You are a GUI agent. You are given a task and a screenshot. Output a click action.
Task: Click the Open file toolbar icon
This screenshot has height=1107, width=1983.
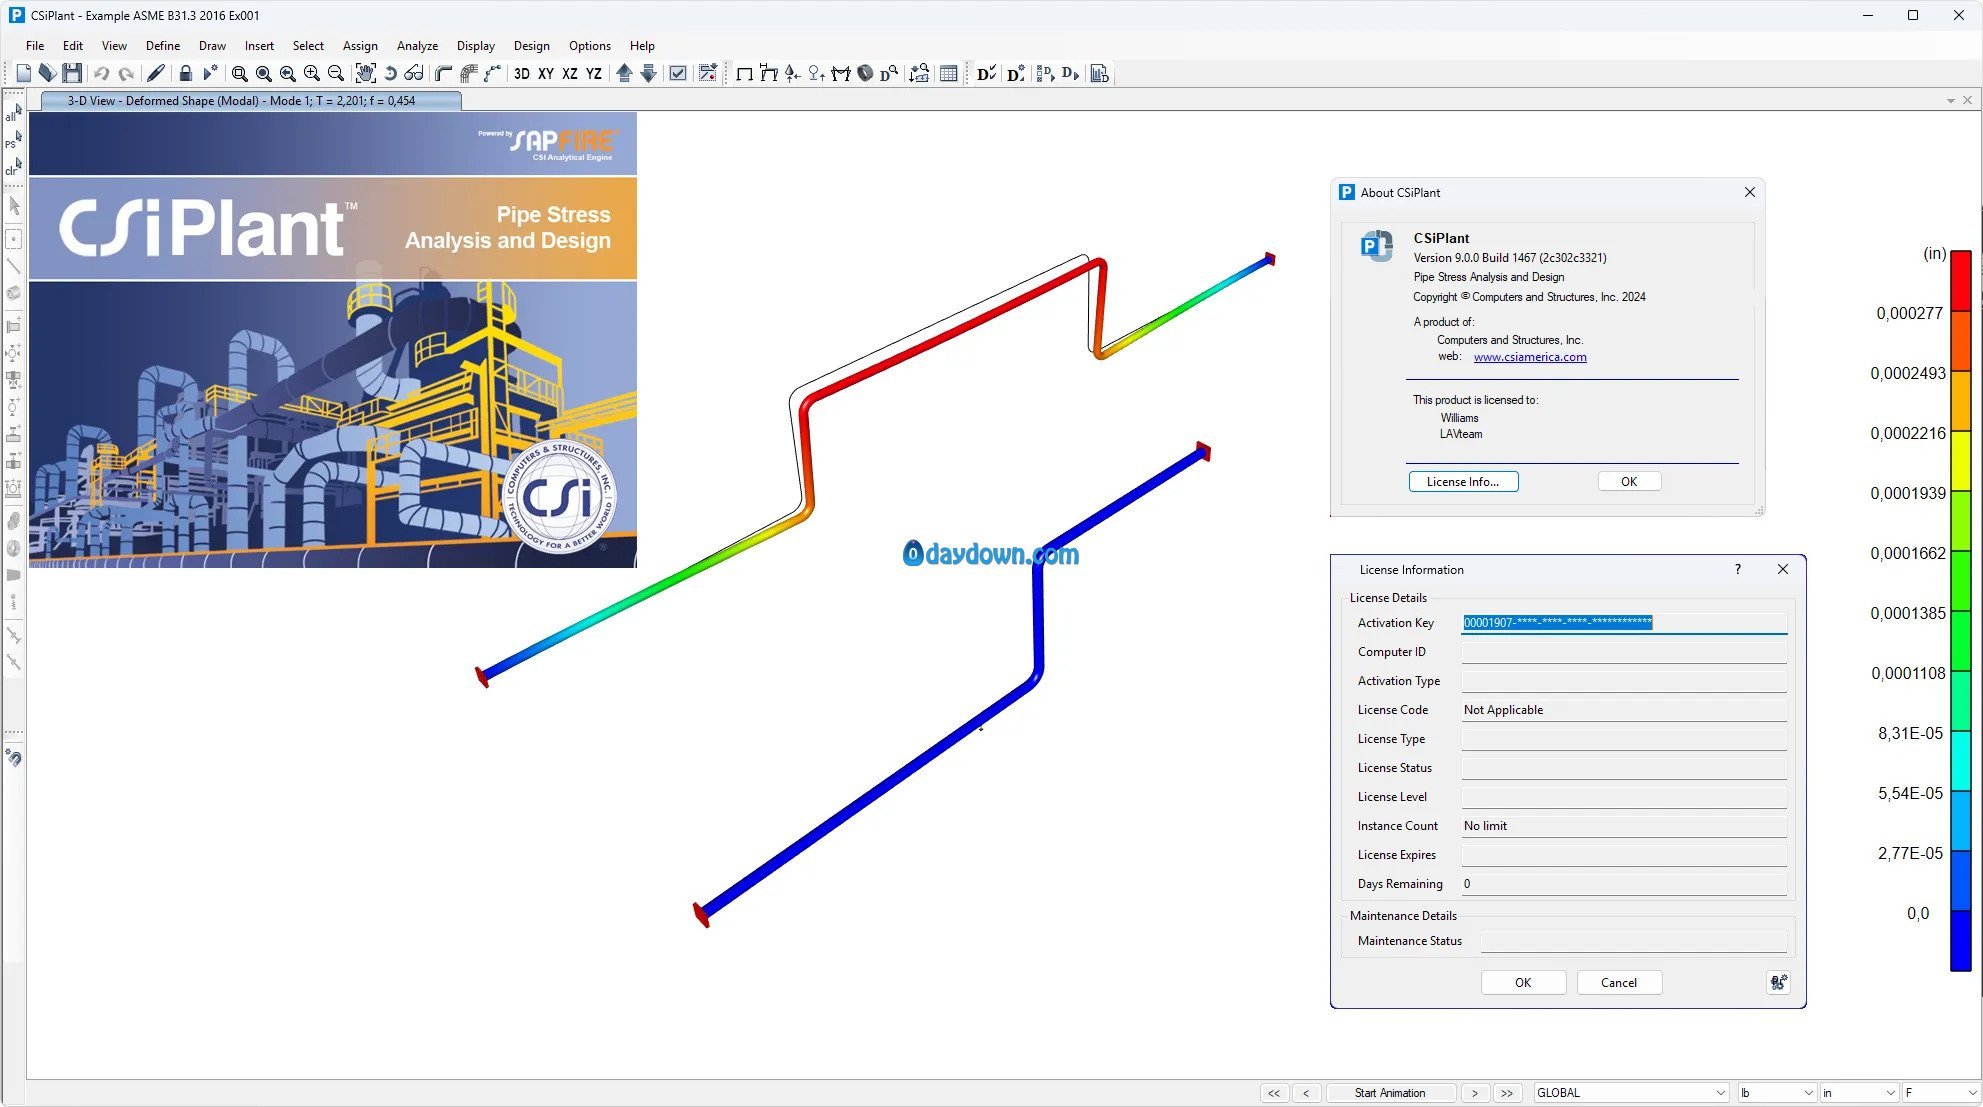pos(47,73)
